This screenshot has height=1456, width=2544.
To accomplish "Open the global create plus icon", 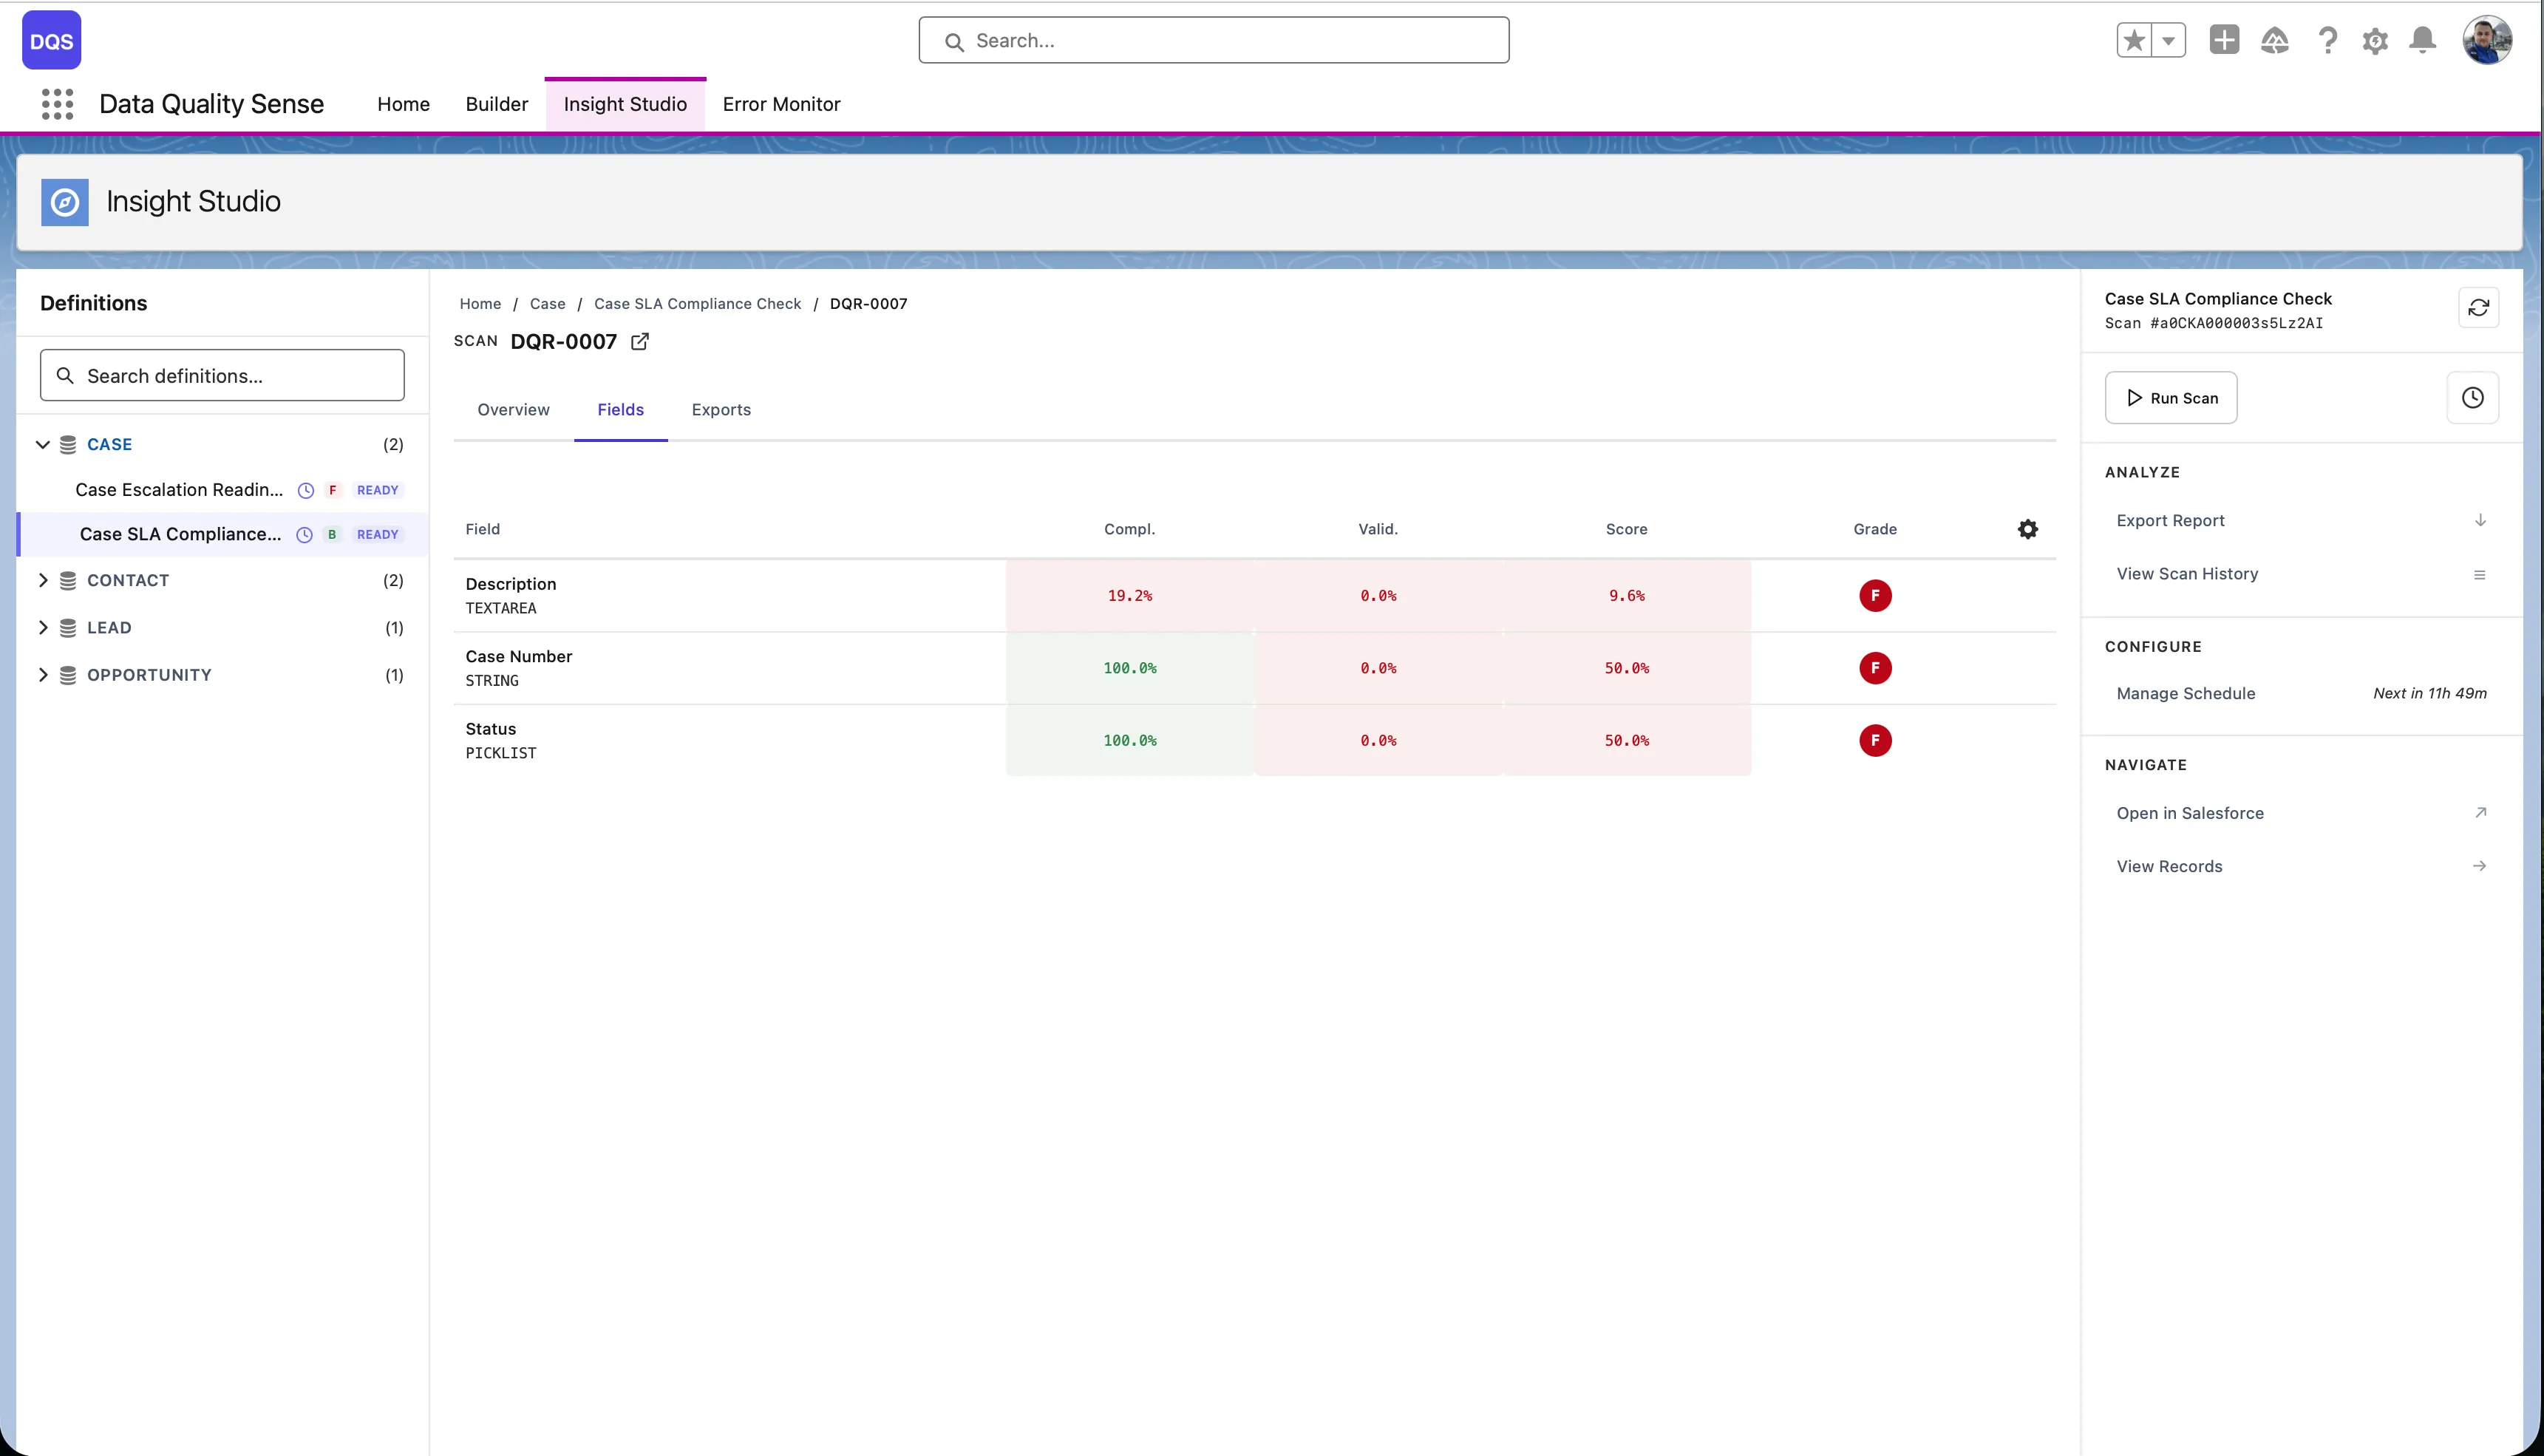I will click(x=2224, y=40).
